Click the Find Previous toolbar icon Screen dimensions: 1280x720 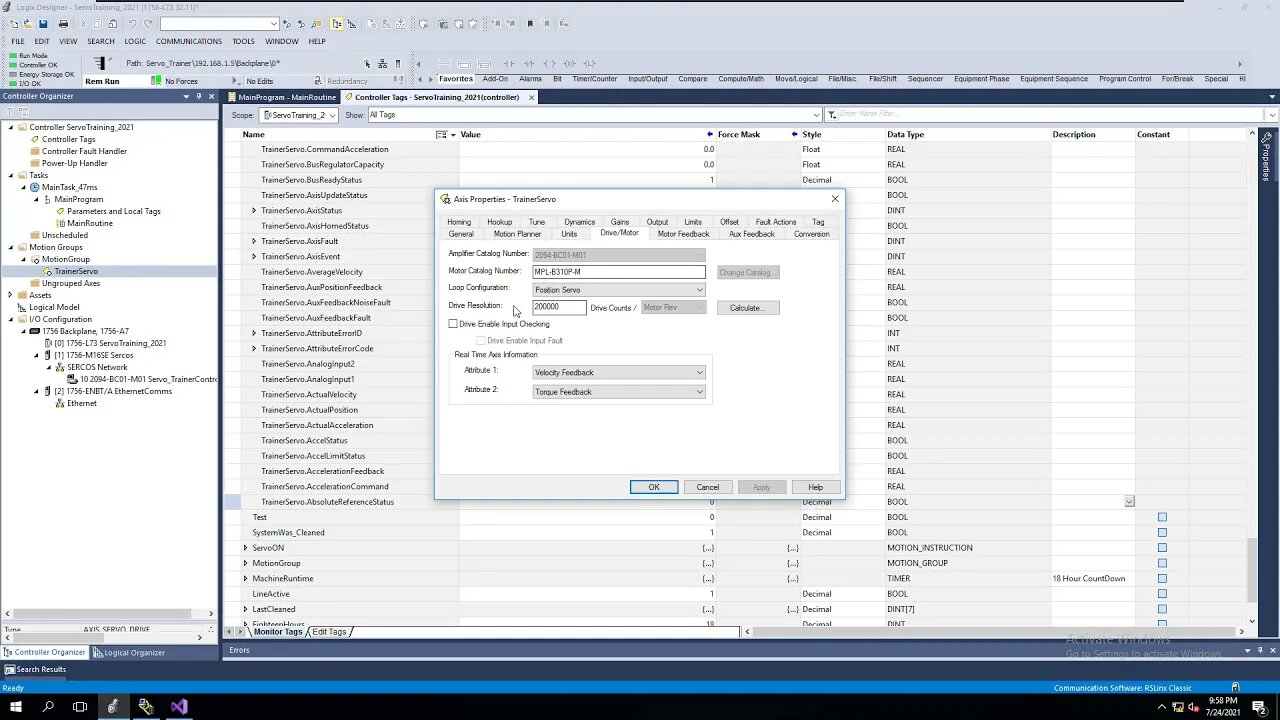[286, 24]
